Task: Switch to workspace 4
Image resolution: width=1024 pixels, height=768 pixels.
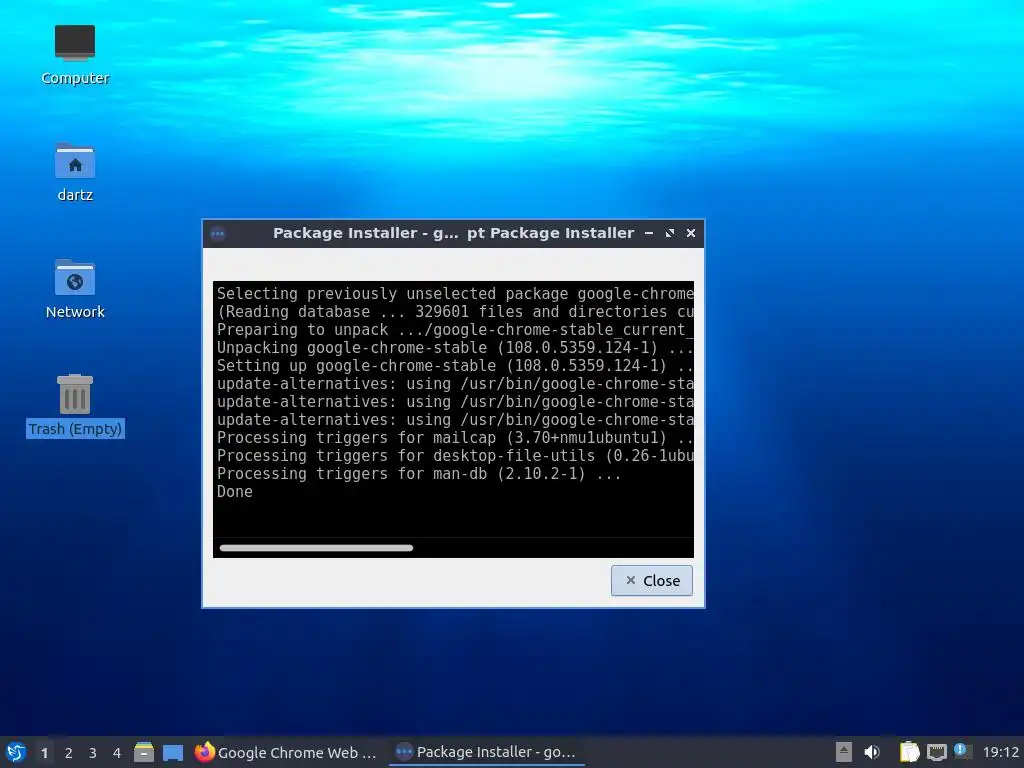Action: [117, 753]
